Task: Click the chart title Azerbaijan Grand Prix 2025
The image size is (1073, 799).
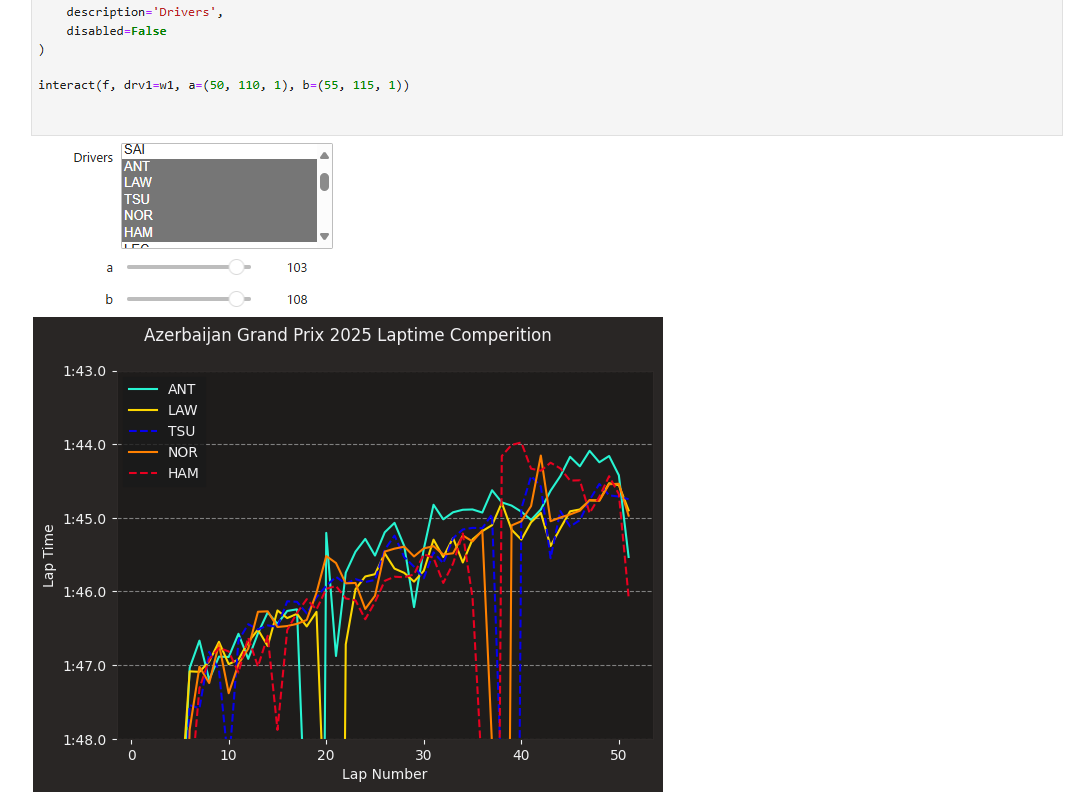Action: (348, 335)
